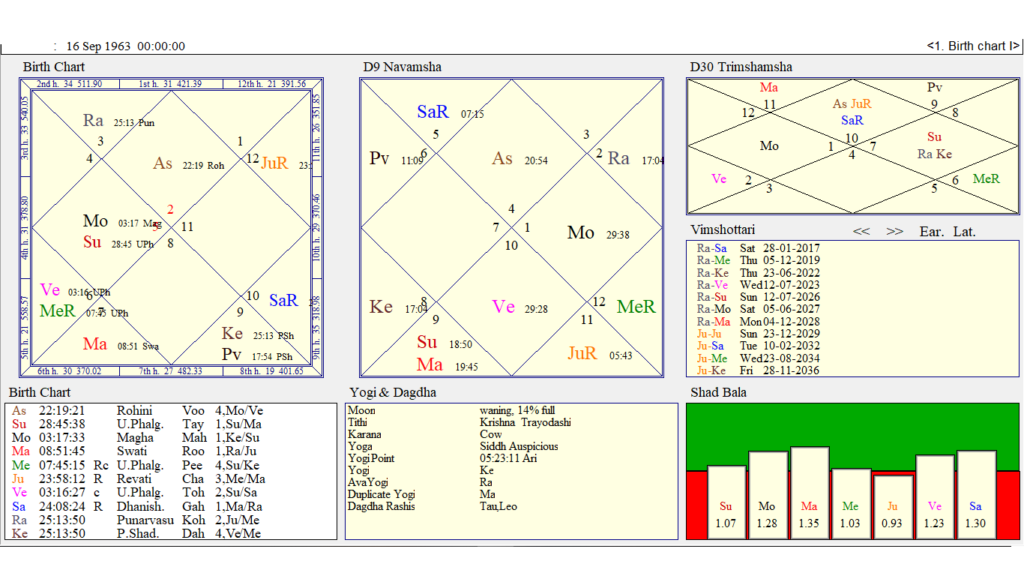1024x576 pixels.
Task: Click the Sa bar in Shad Bala chart
Action: (x=976, y=494)
